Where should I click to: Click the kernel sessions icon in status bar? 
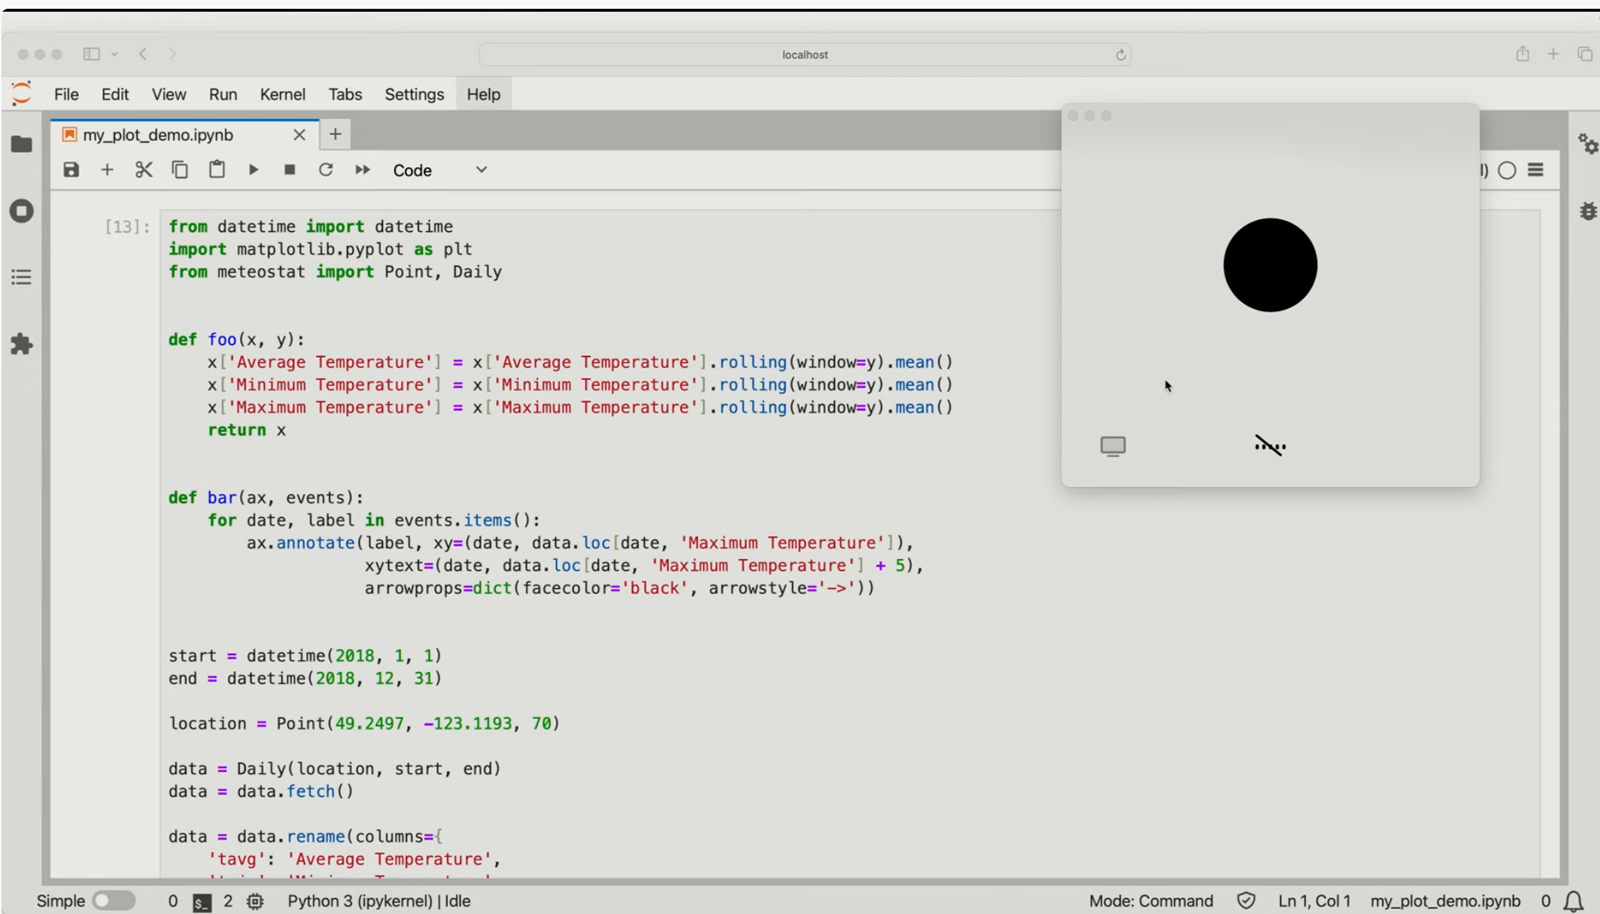255,901
